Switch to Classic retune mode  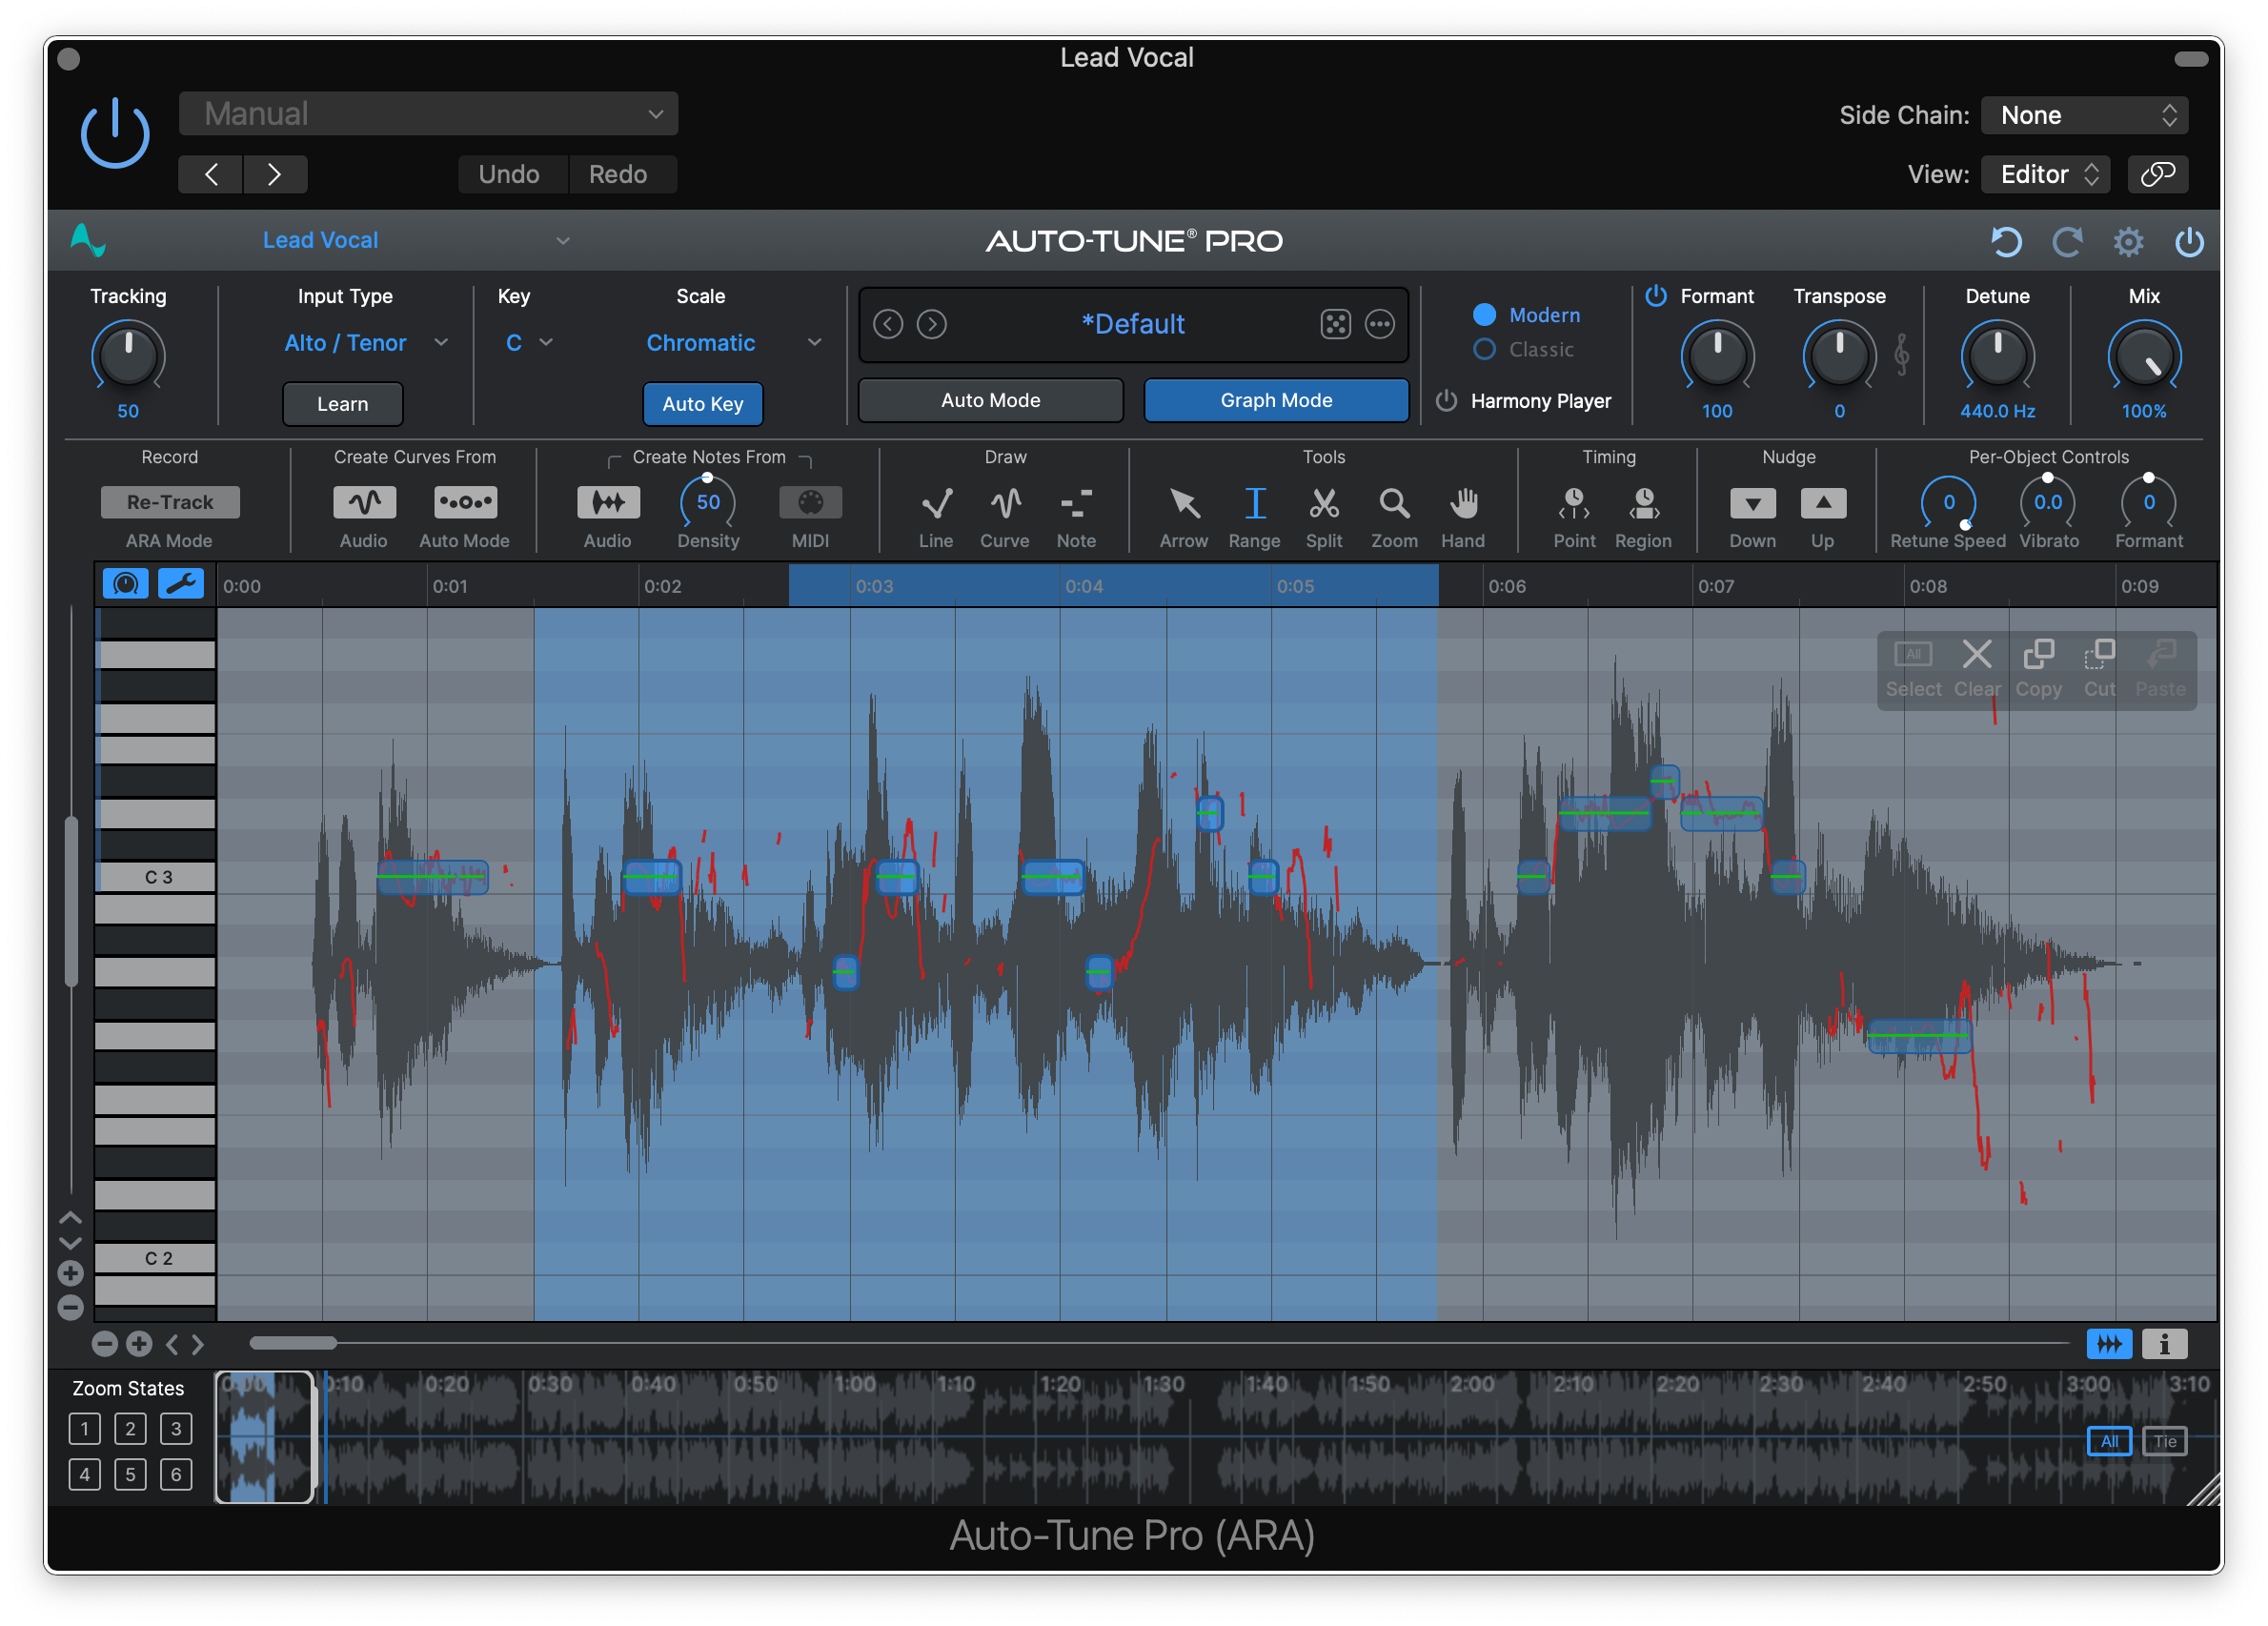coord(1484,350)
